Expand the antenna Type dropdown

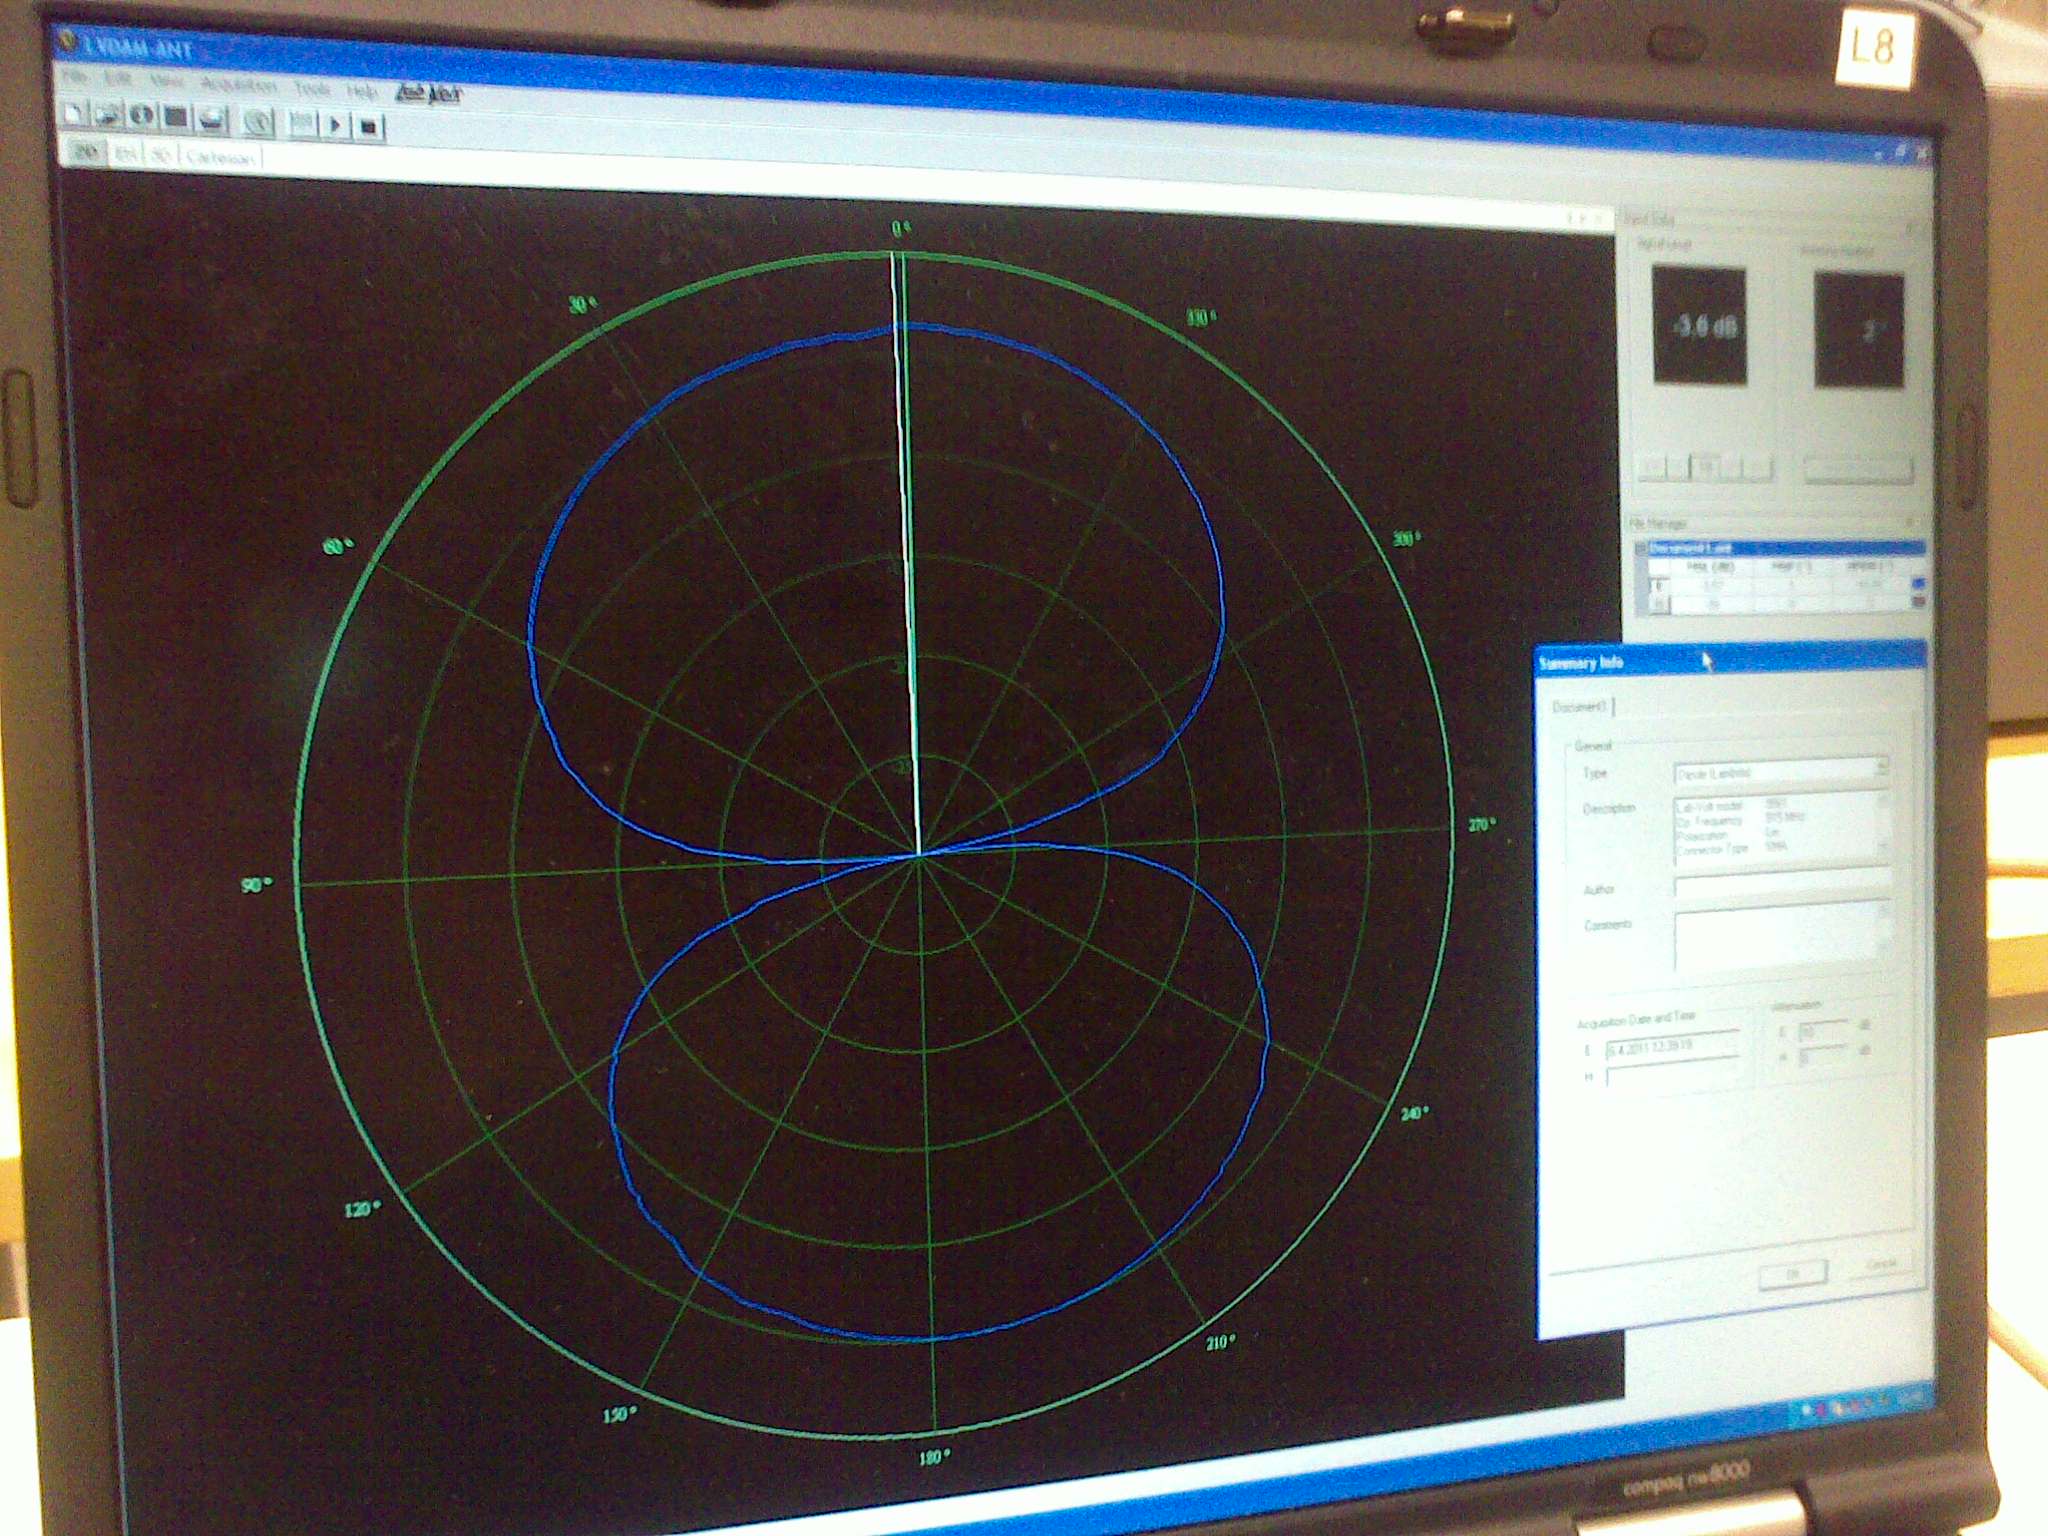point(1881,768)
